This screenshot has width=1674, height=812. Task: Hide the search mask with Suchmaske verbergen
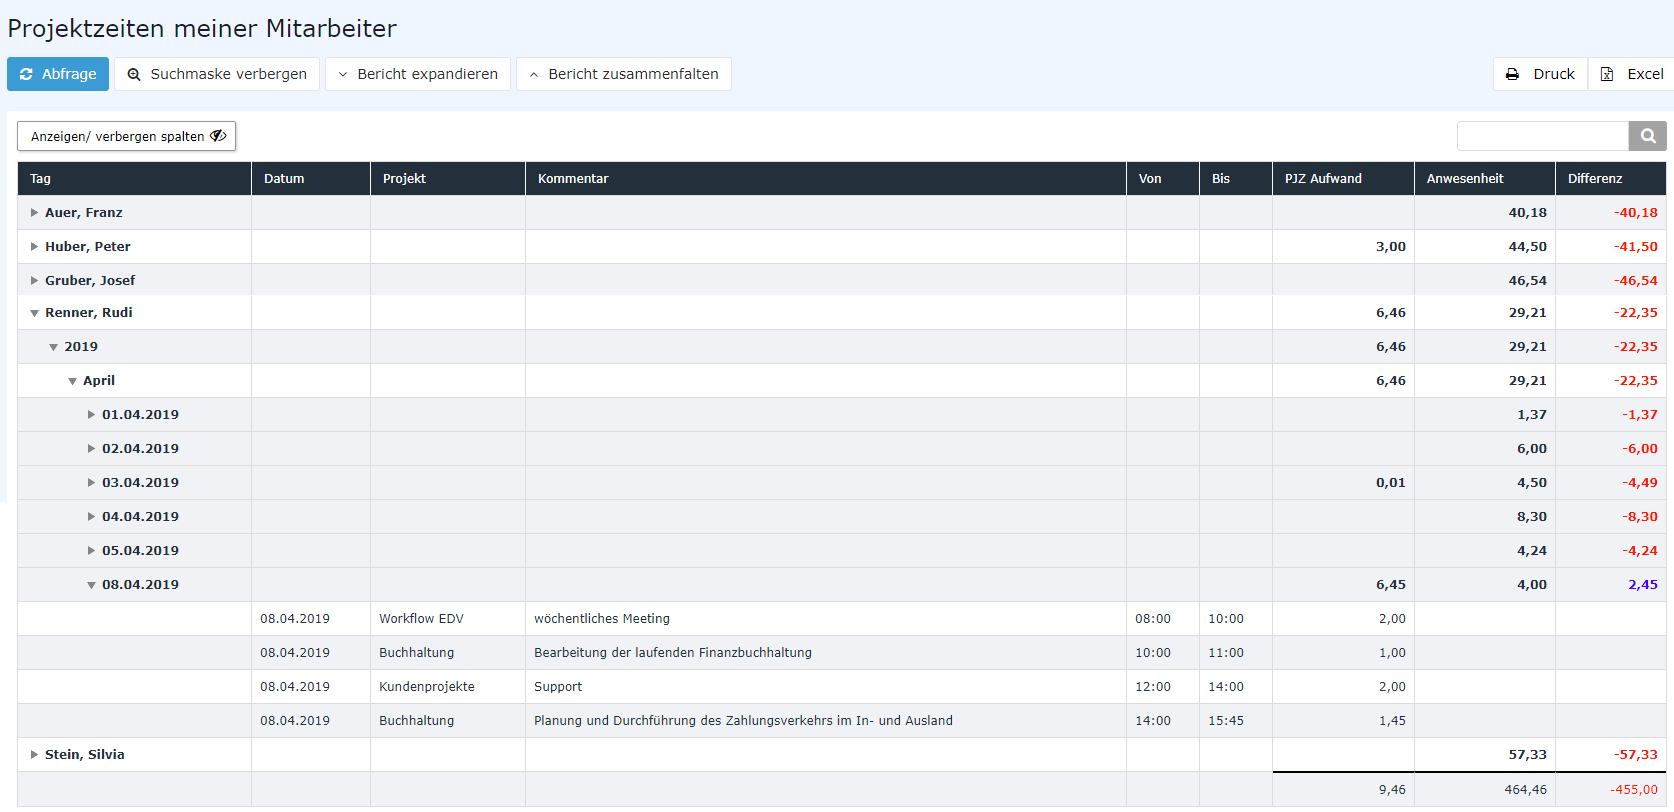tap(217, 74)
